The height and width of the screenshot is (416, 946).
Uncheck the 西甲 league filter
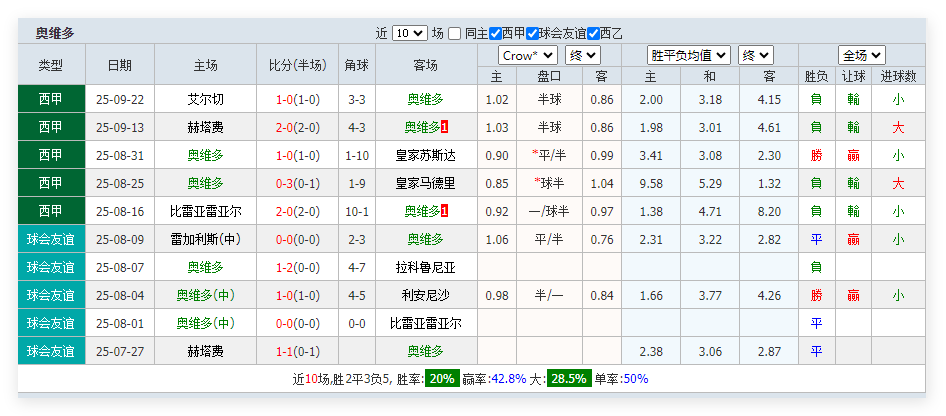pyautogui.click(x=495, y=33)
